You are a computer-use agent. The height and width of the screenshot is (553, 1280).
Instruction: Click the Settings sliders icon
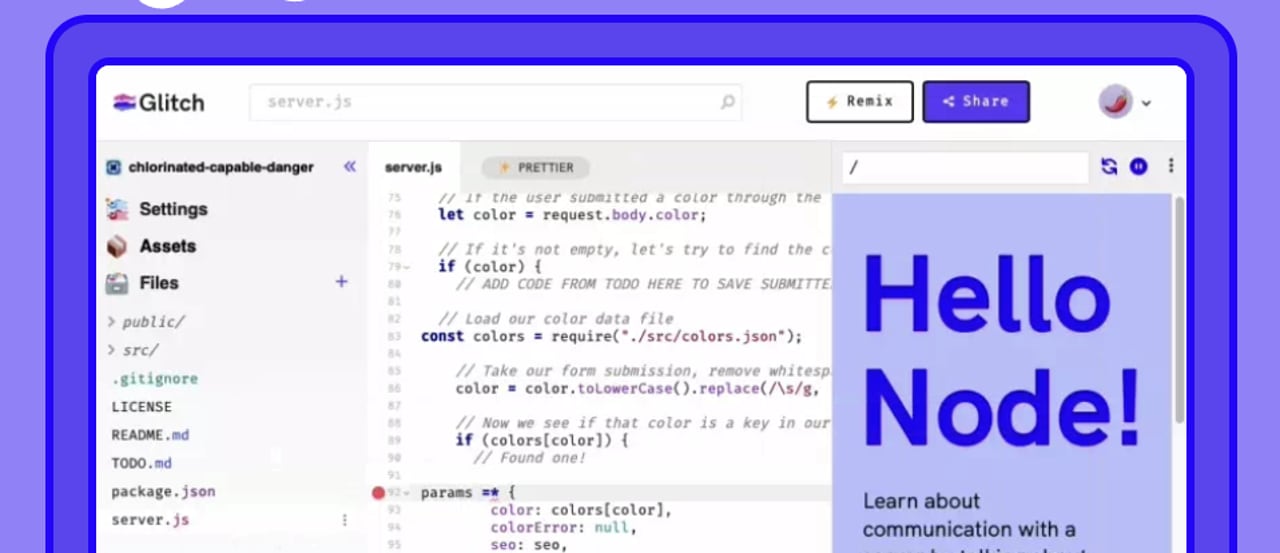117,209
